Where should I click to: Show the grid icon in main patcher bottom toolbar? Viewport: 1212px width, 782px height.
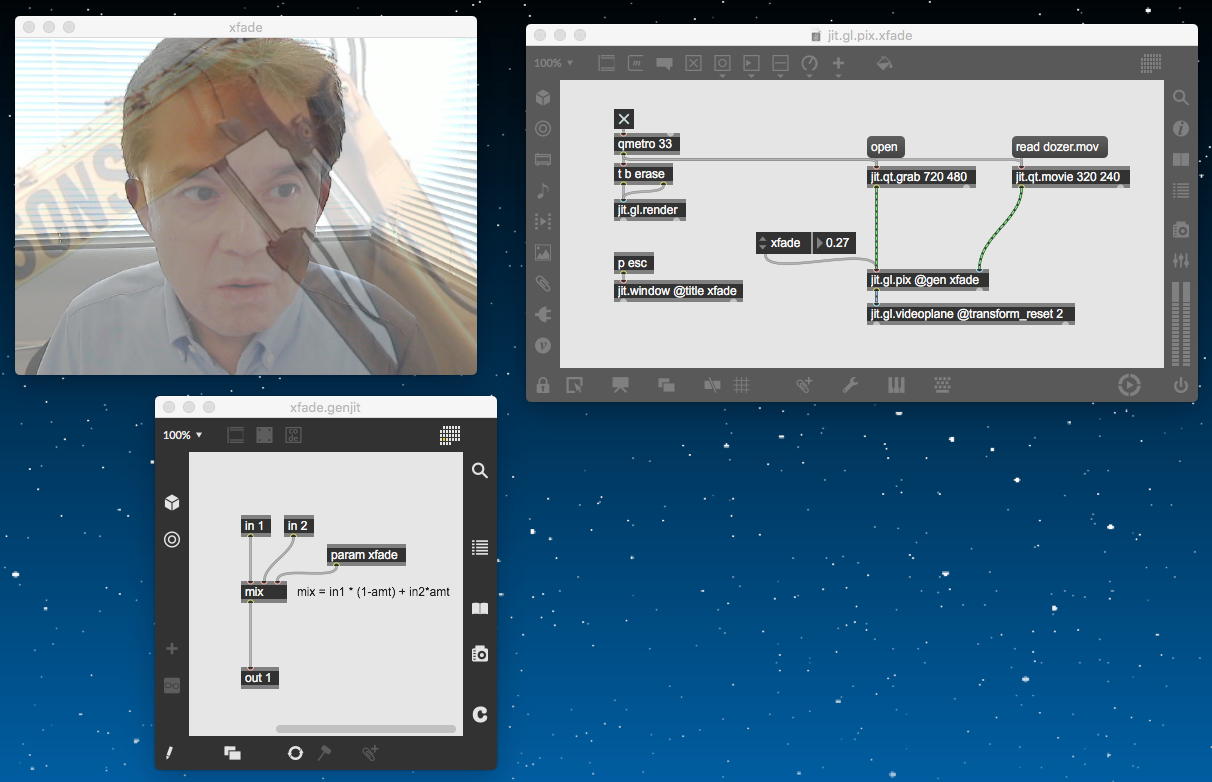pyautogui.click(x=742, y=385)
